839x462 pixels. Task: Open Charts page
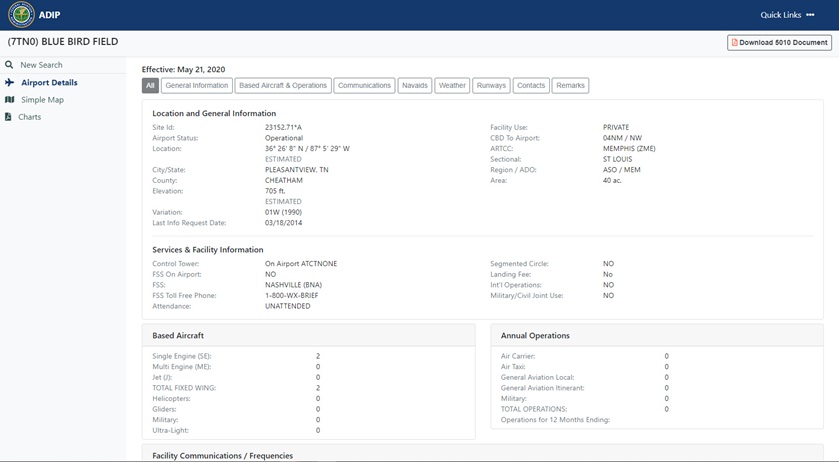(29, 117)
